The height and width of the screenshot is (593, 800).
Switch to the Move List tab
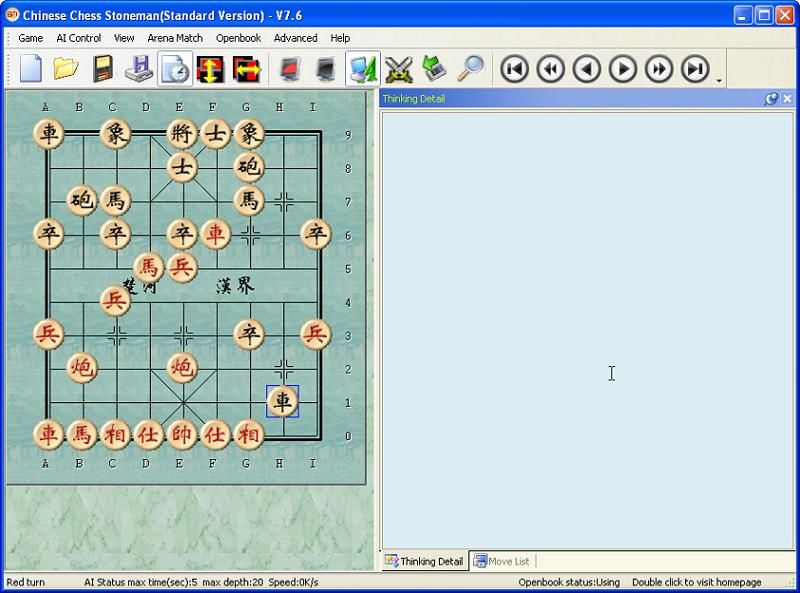pos(502,561)
